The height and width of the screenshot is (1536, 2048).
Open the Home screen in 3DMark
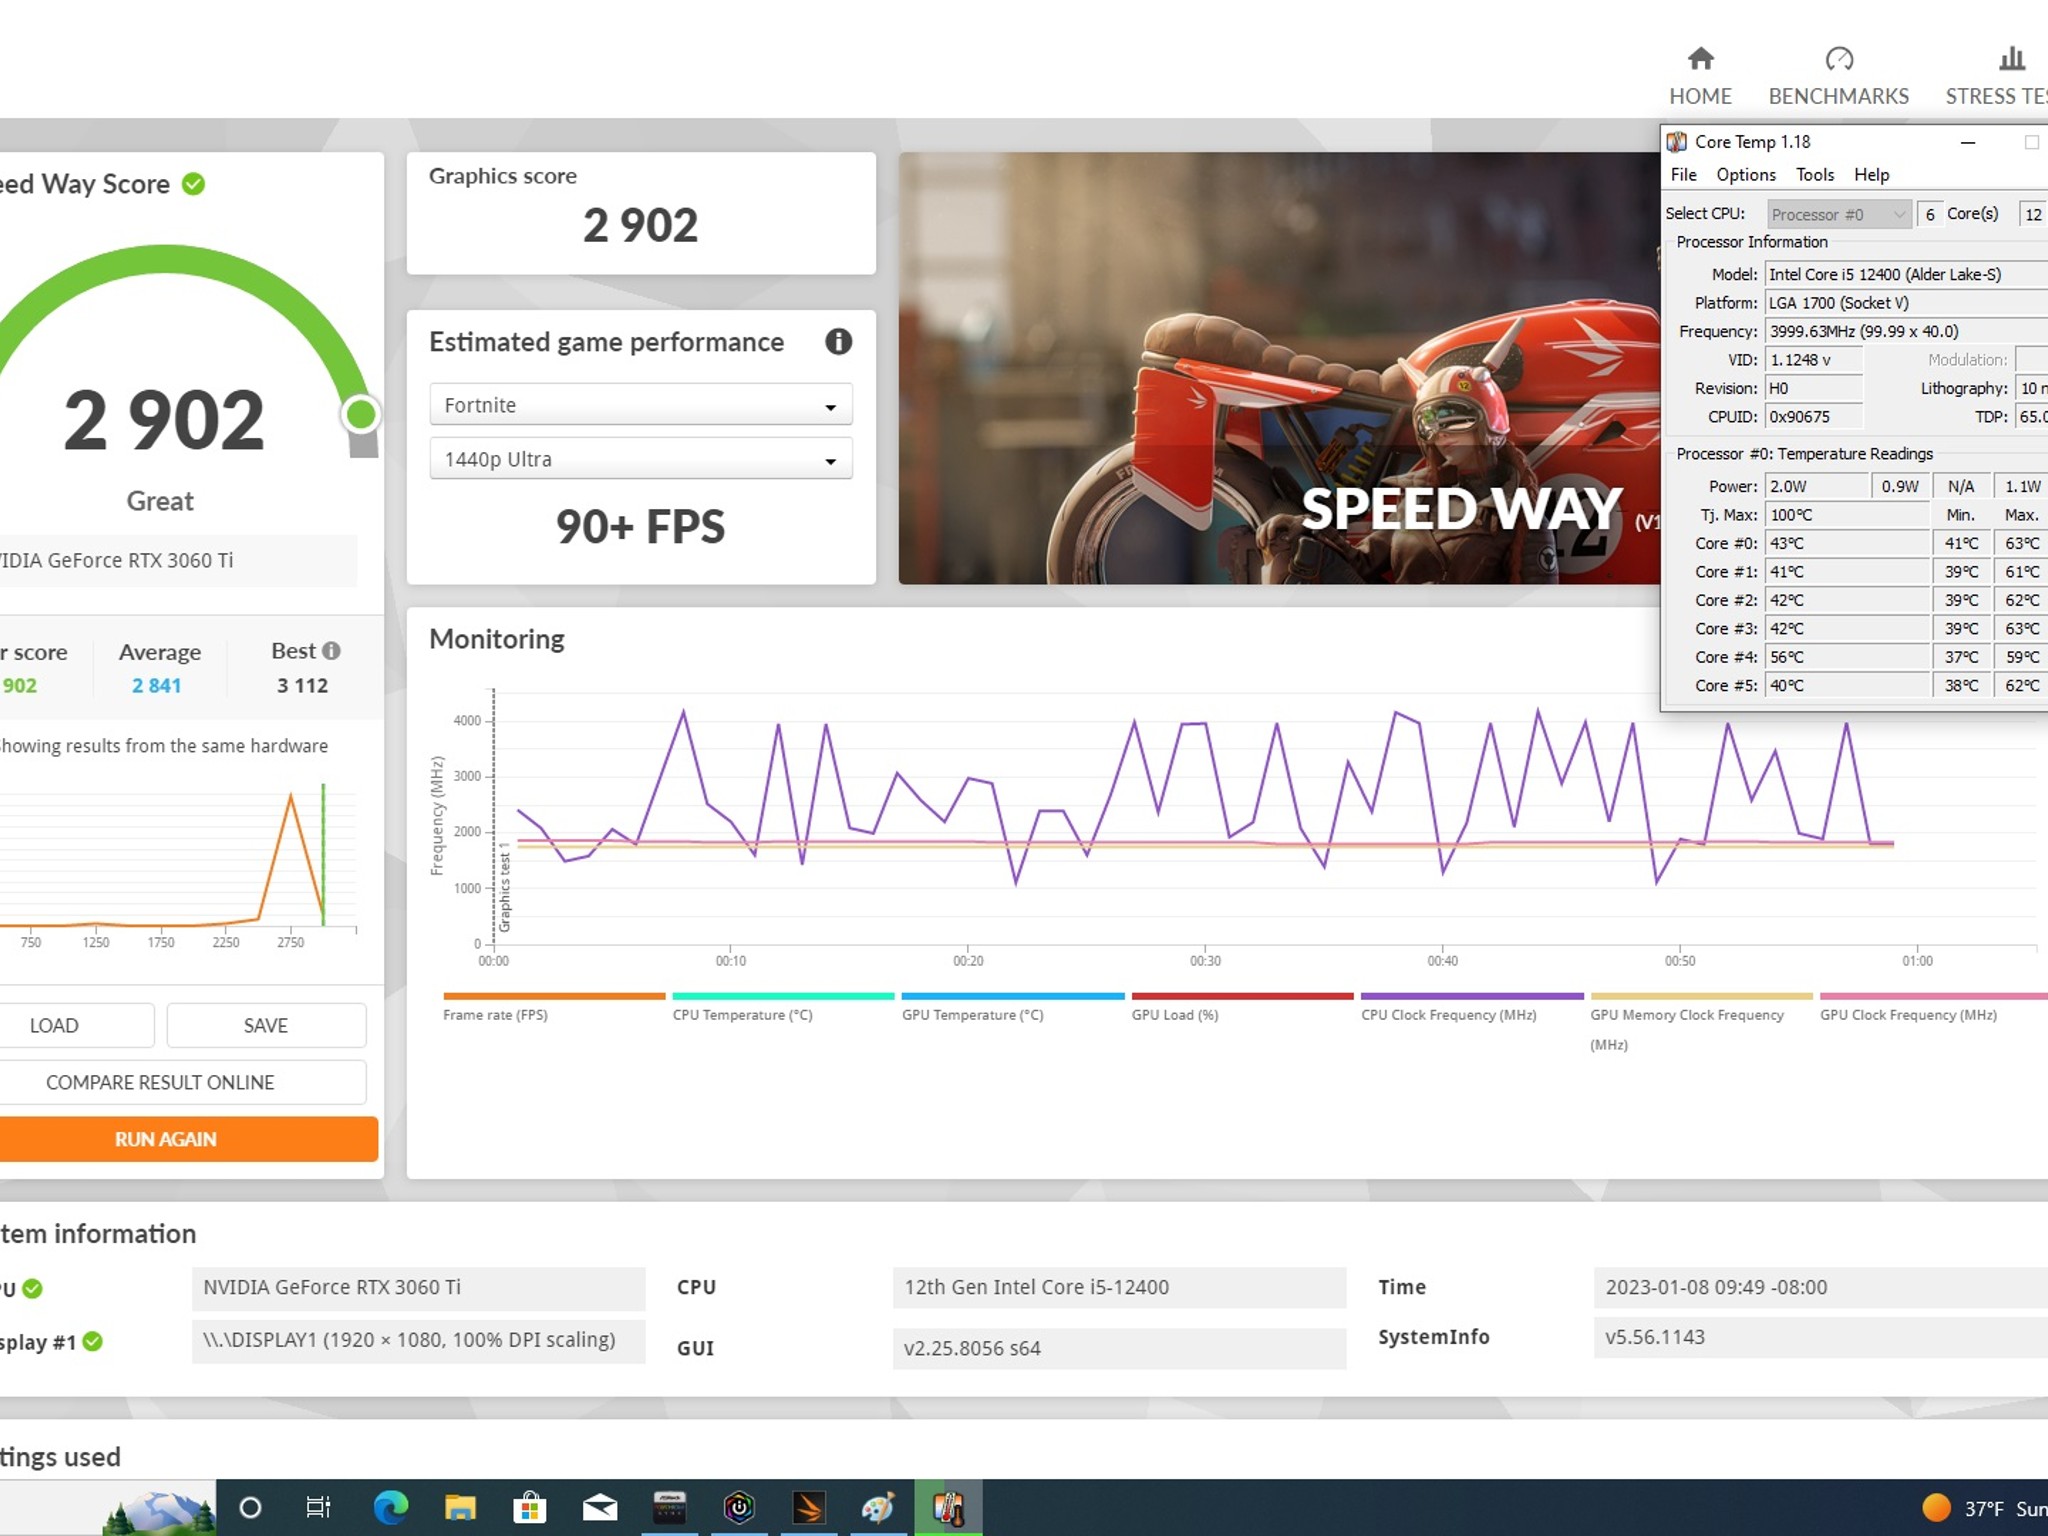1699,75
